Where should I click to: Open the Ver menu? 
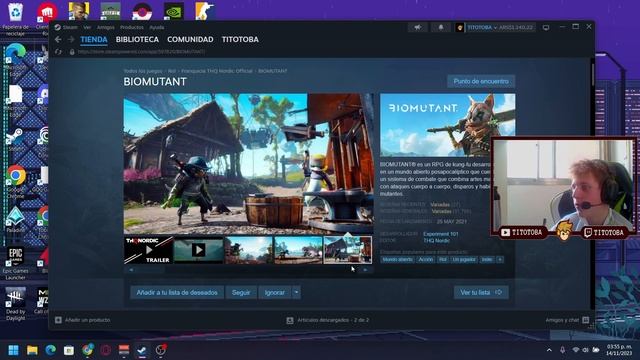click(x=87, y=27)
